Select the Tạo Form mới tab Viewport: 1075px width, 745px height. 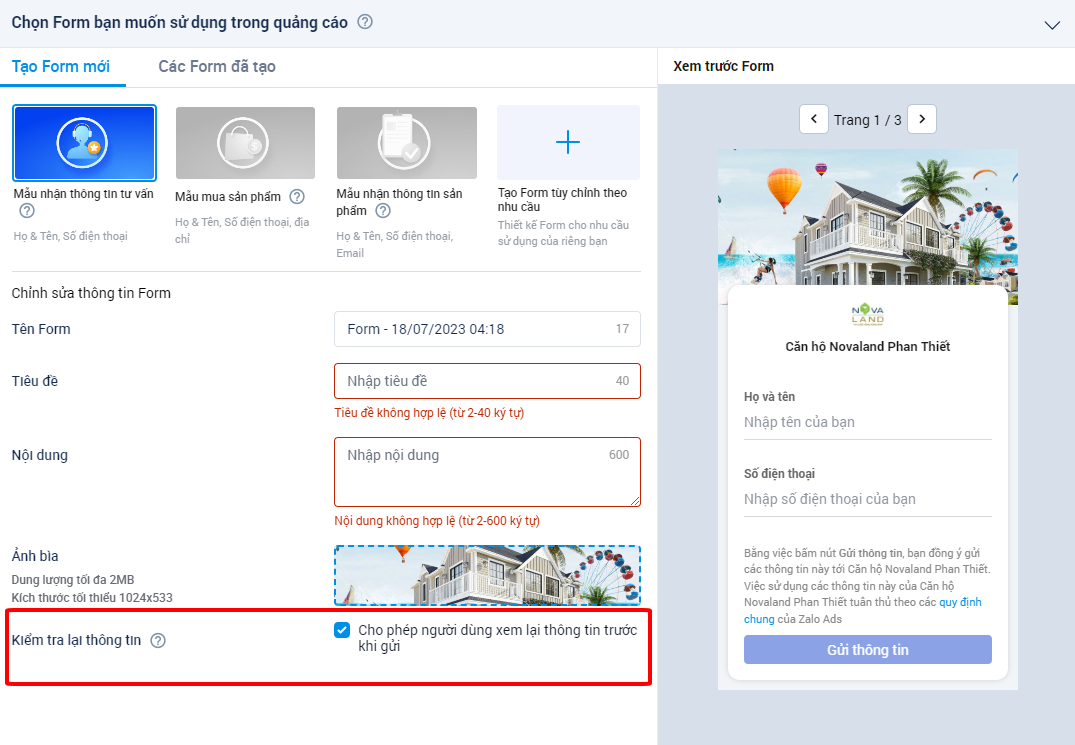(x=63, y=66)
